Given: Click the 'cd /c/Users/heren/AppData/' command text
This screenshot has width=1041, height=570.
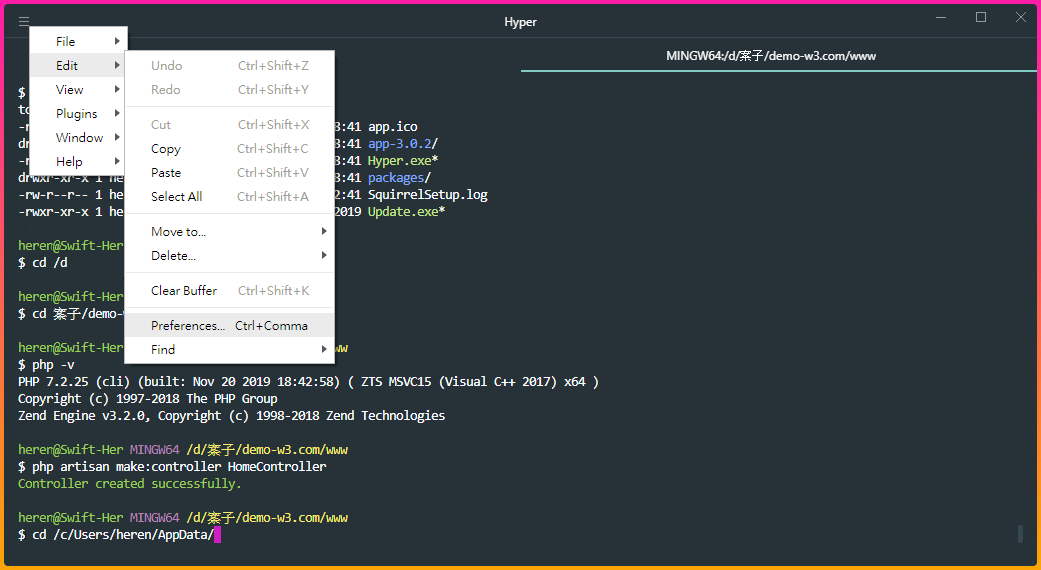Looking at the screenshot, I should click(x=123, y=535).
